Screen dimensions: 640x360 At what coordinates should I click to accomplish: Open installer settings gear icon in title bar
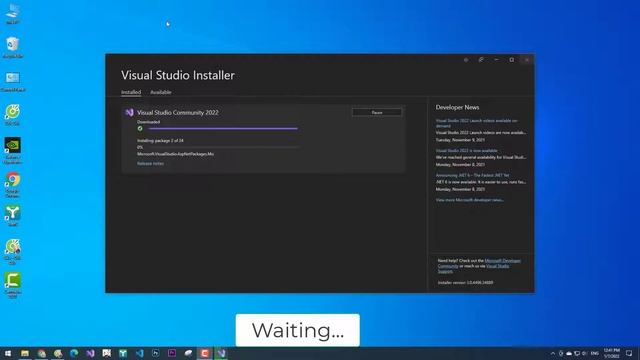pyautogui.click(x=466, y=60)
